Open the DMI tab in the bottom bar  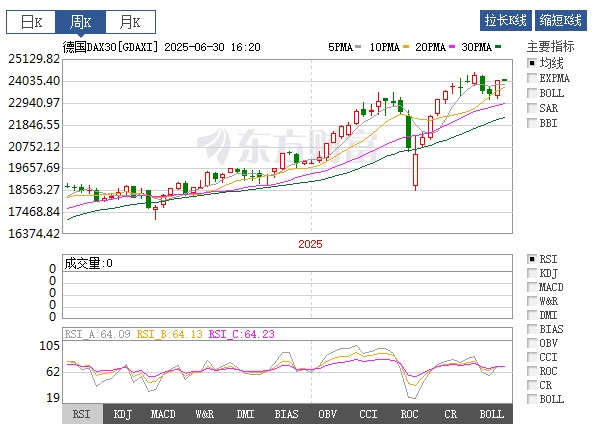(246, 414)
